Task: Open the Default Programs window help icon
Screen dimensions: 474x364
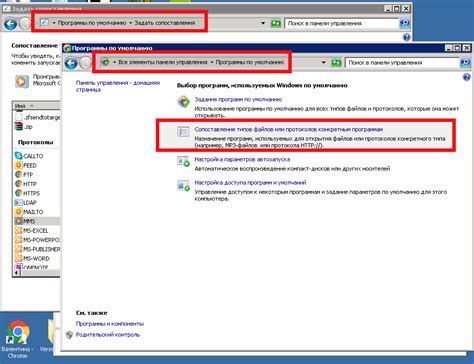Action: click(466, 77)
